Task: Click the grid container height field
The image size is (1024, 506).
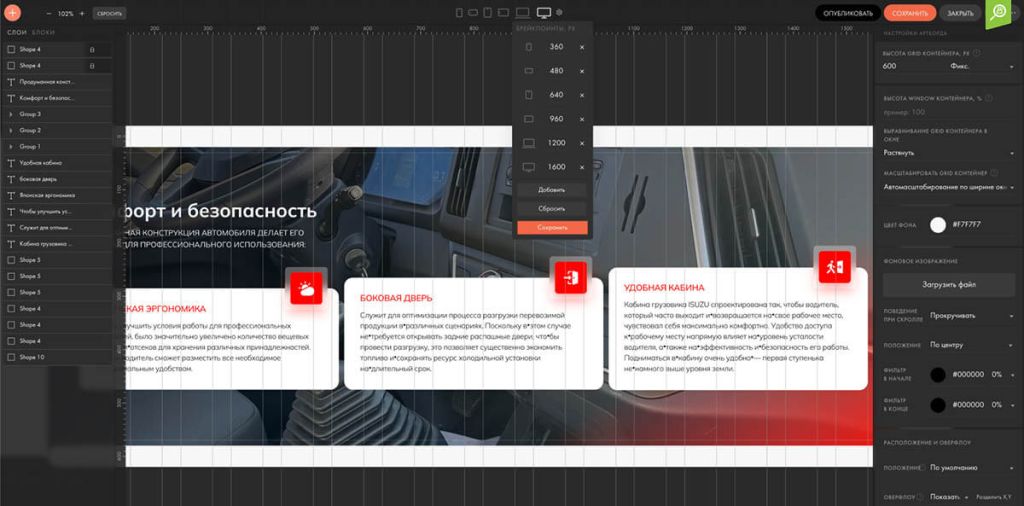Action: (x=910, y=66)
